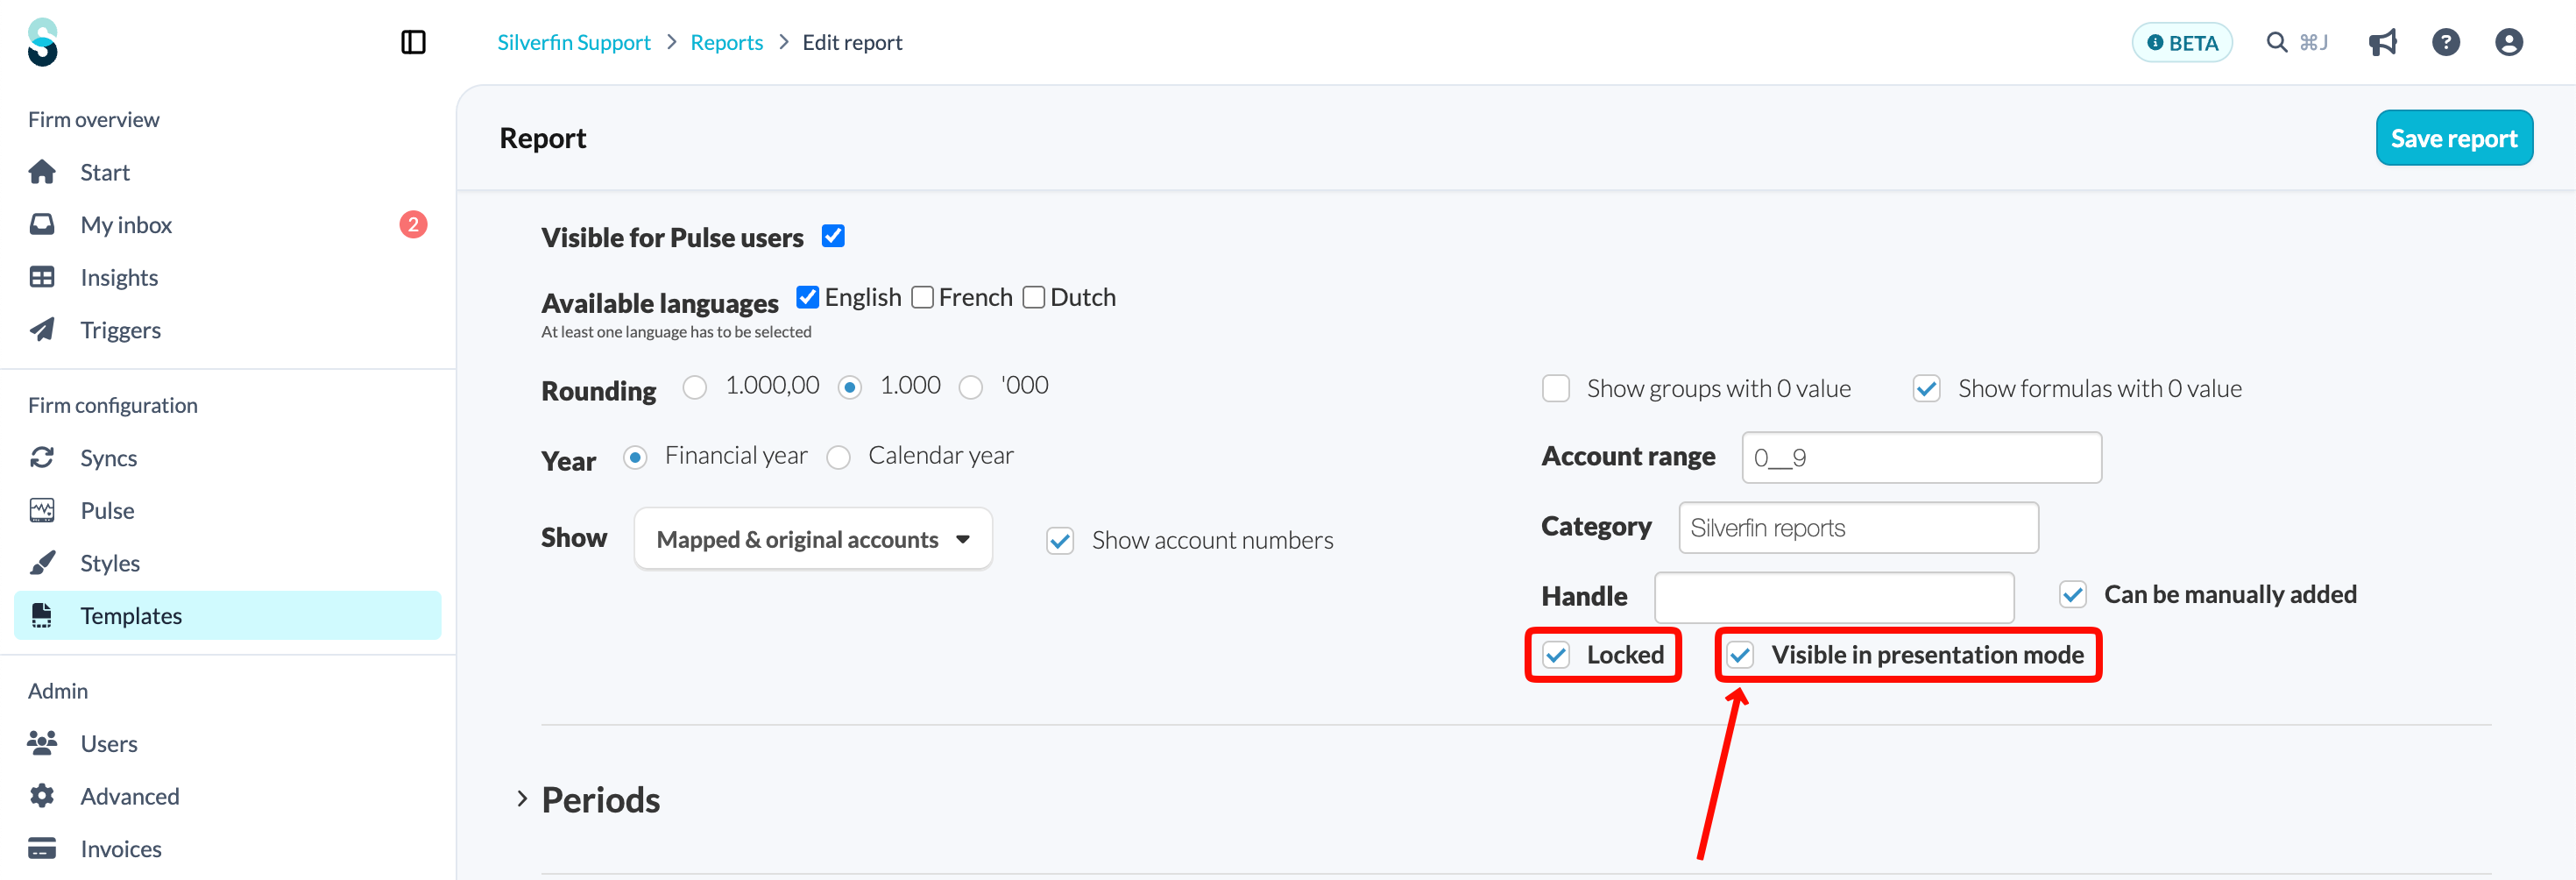This screenshot has height=880, width=2576.
Task: Click the My inbox tray icon
Action: pos(42,224)
